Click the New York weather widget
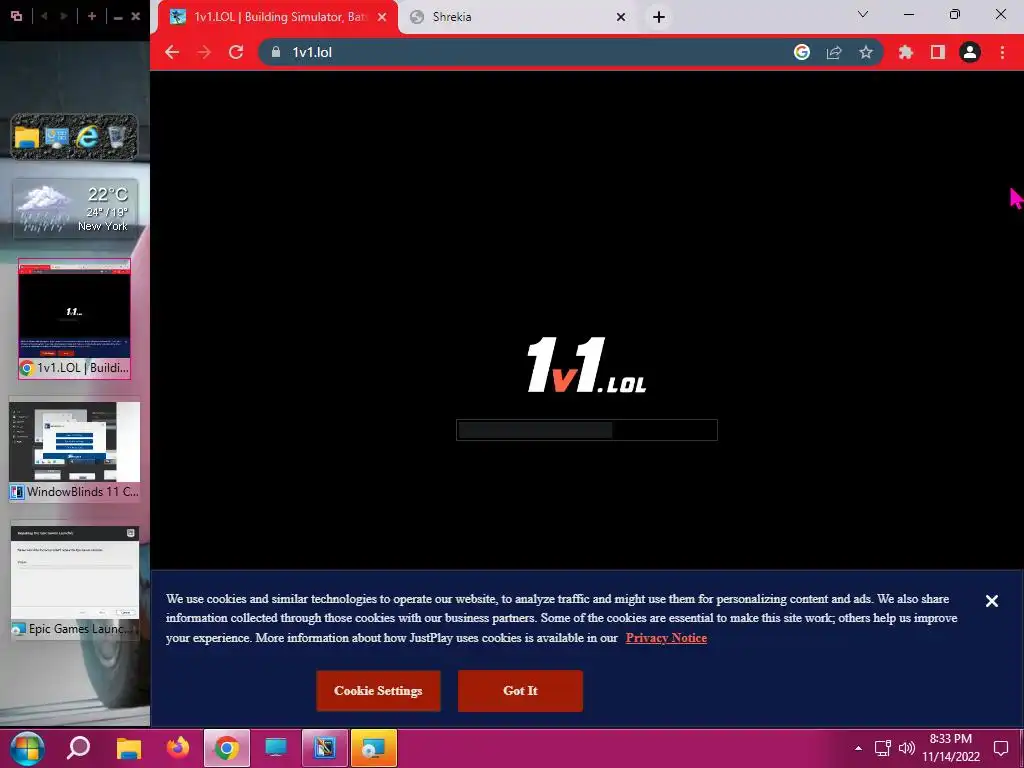 click(x=76, y=209)
